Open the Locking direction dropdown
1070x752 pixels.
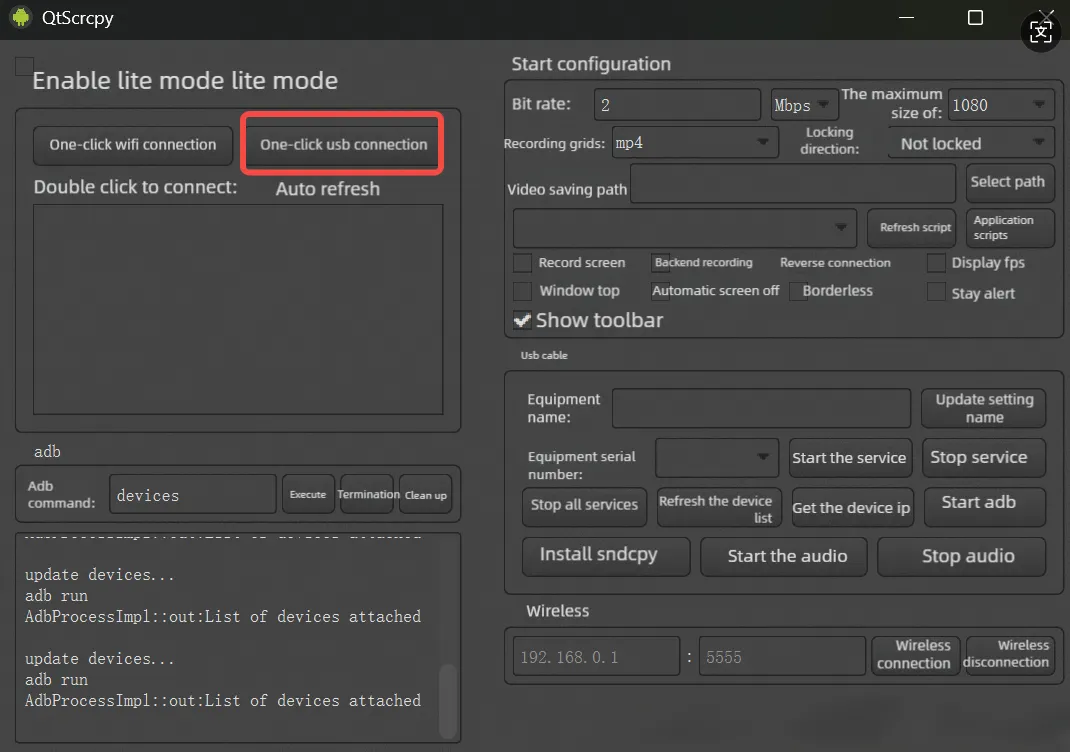970,143
